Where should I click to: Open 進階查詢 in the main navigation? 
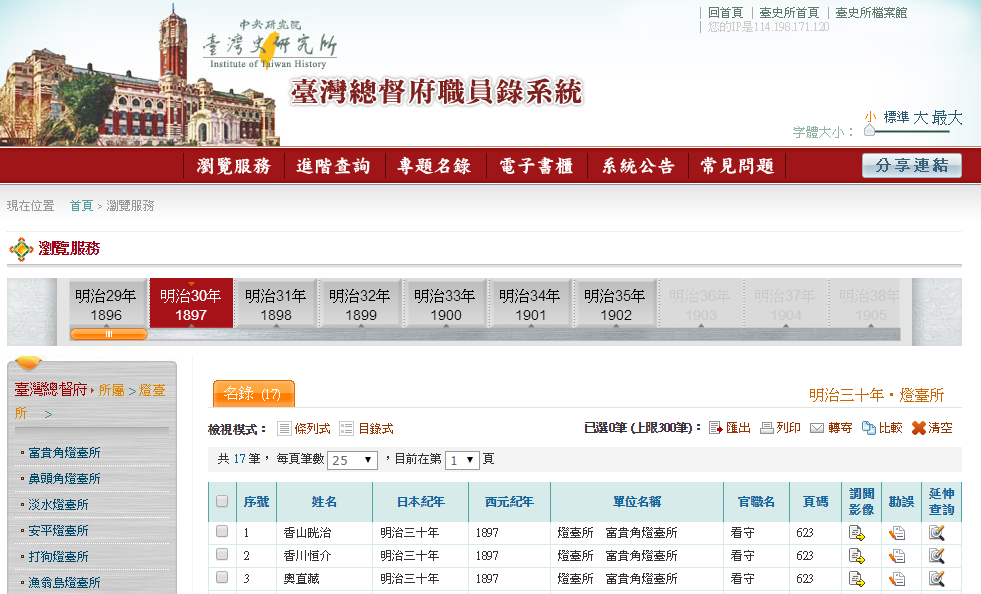[333, 166]
